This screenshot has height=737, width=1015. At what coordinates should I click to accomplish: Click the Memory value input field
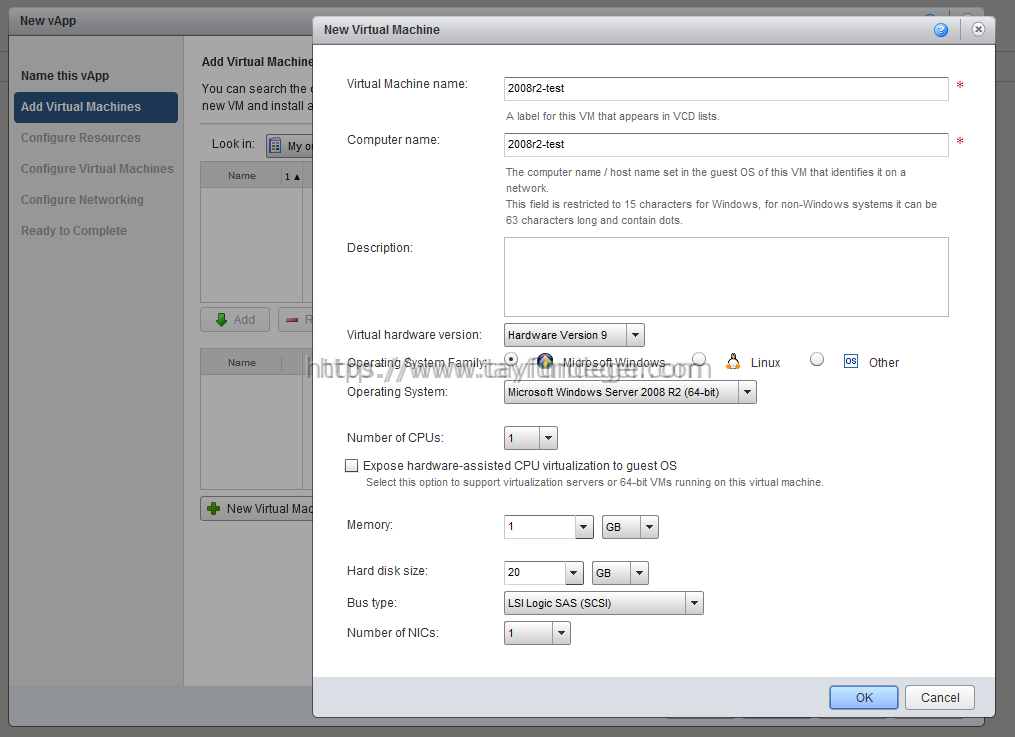pos(540,527)
